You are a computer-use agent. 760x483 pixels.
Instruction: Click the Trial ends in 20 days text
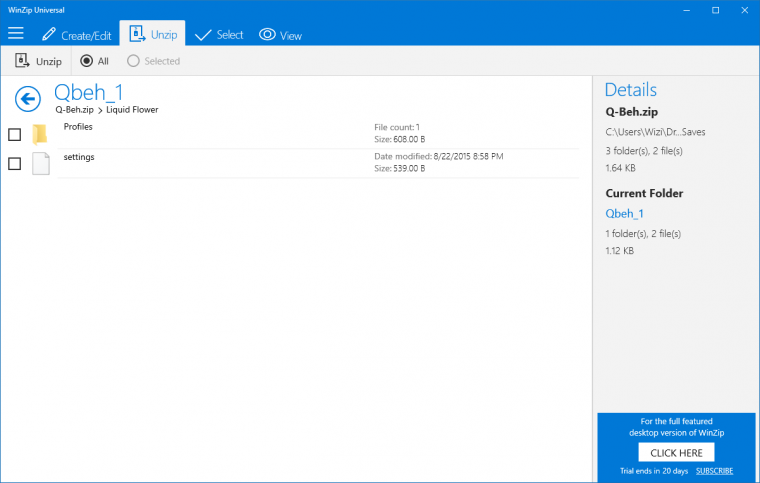point(654,471)
